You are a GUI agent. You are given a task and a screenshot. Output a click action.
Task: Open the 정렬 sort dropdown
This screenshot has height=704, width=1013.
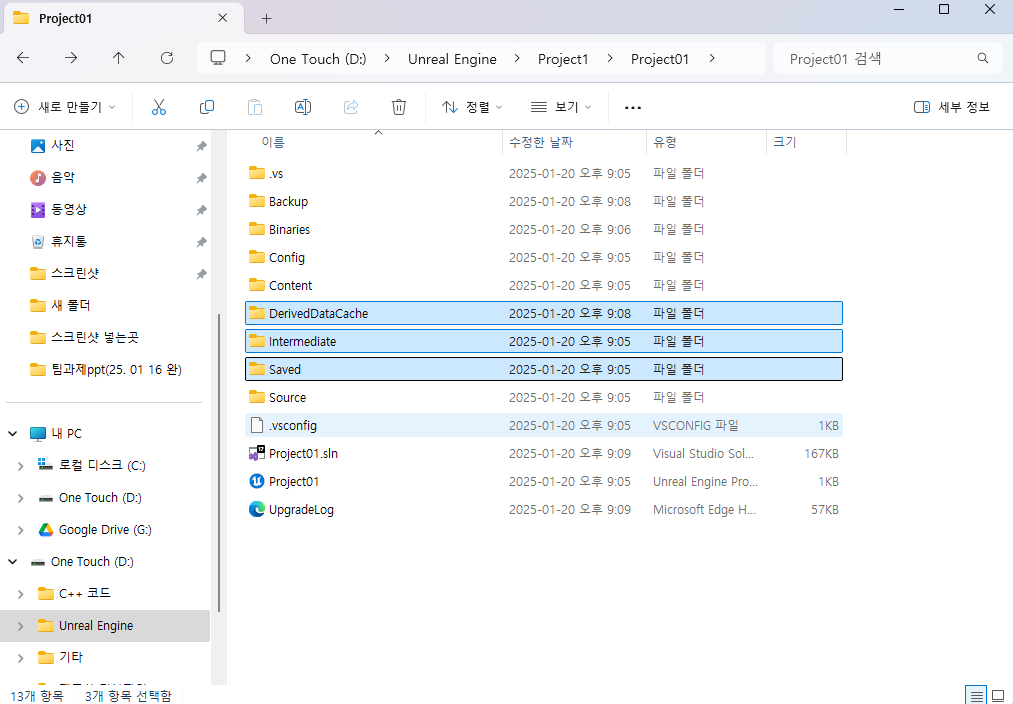pos(472,107)
